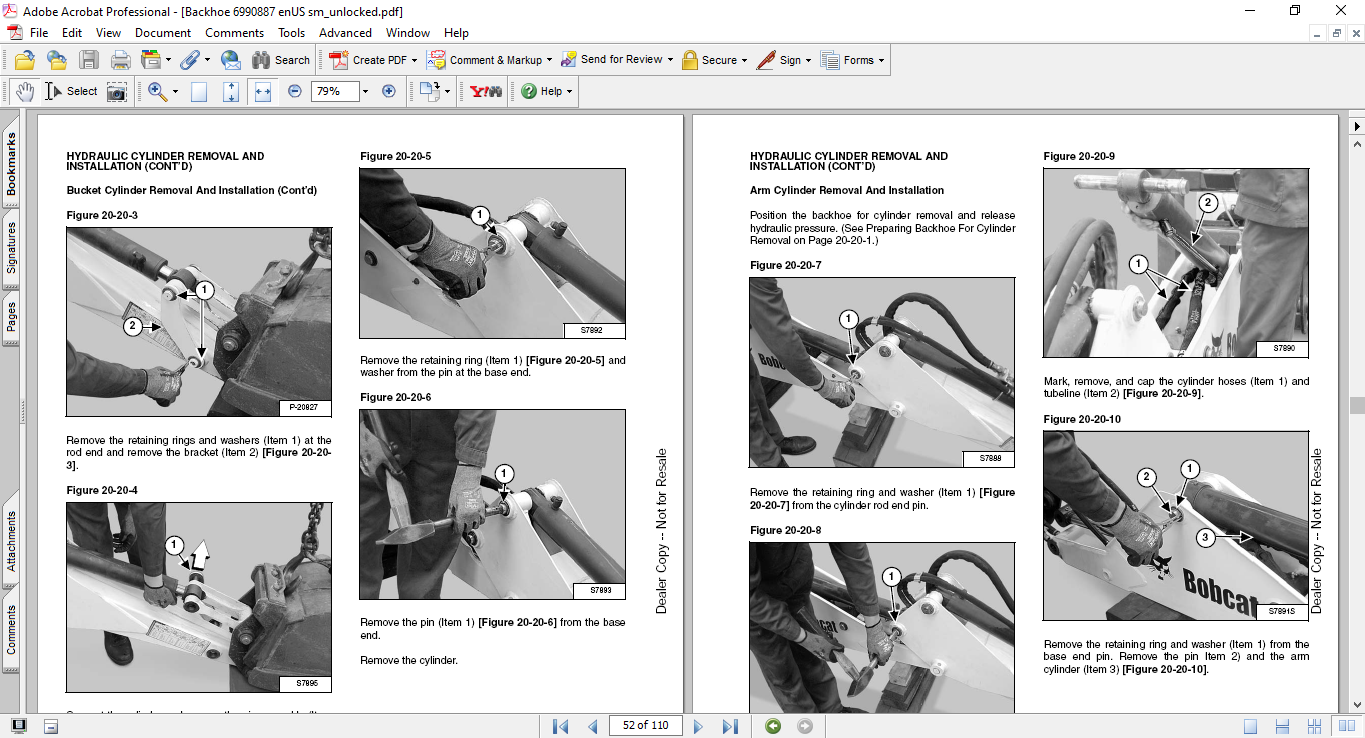
Task: Expand the Attach file dropdown arrow
Action: (x=206, y=60)
